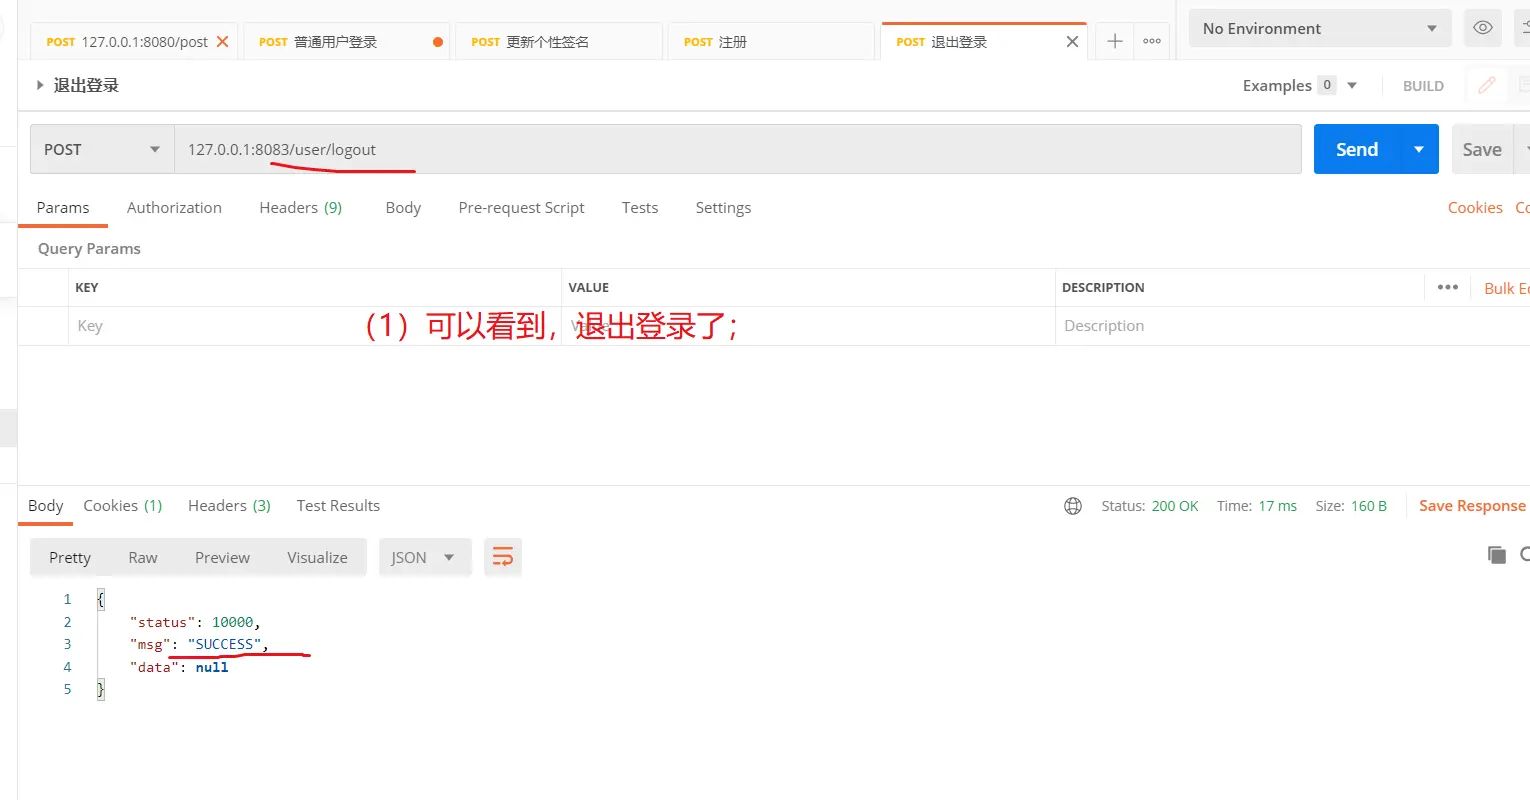Viewport: 1530px width, 800px height.
Task: Switch to Raw response view
Action: point(143,557)
